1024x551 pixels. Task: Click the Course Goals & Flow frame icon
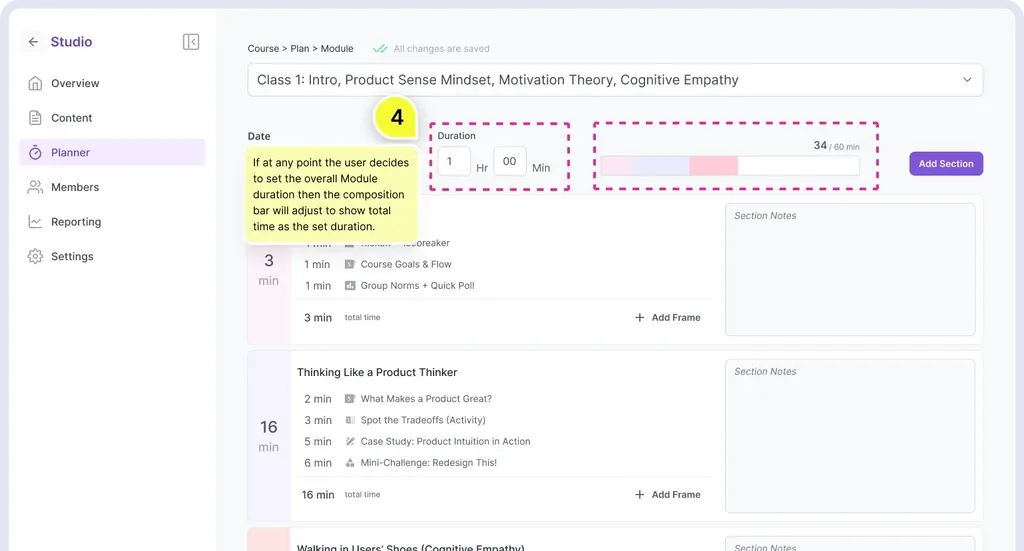[349, 264]
